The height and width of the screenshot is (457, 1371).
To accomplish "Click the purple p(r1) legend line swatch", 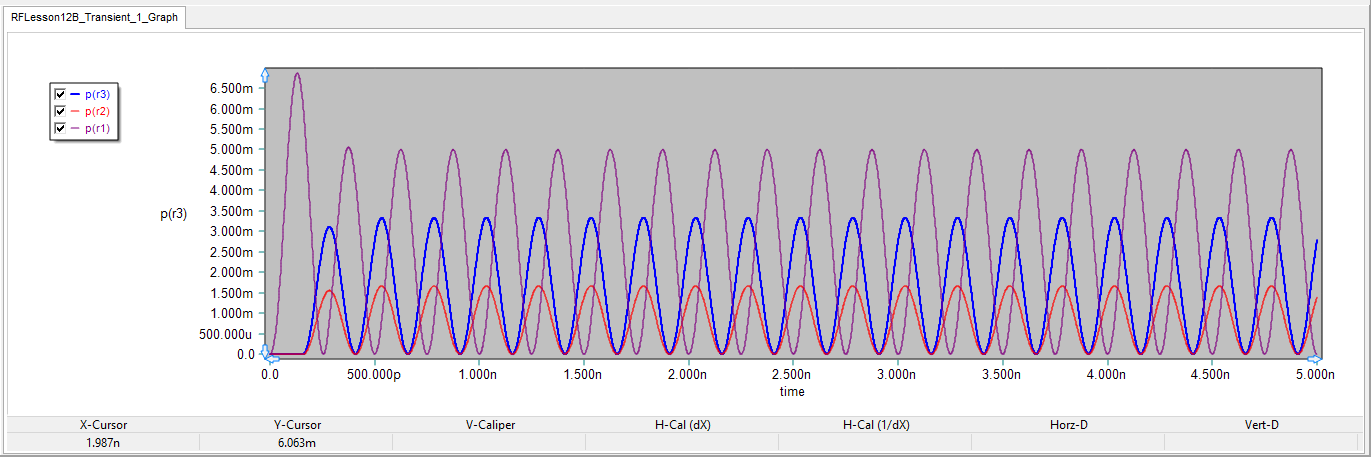I will tap(76, 128).
